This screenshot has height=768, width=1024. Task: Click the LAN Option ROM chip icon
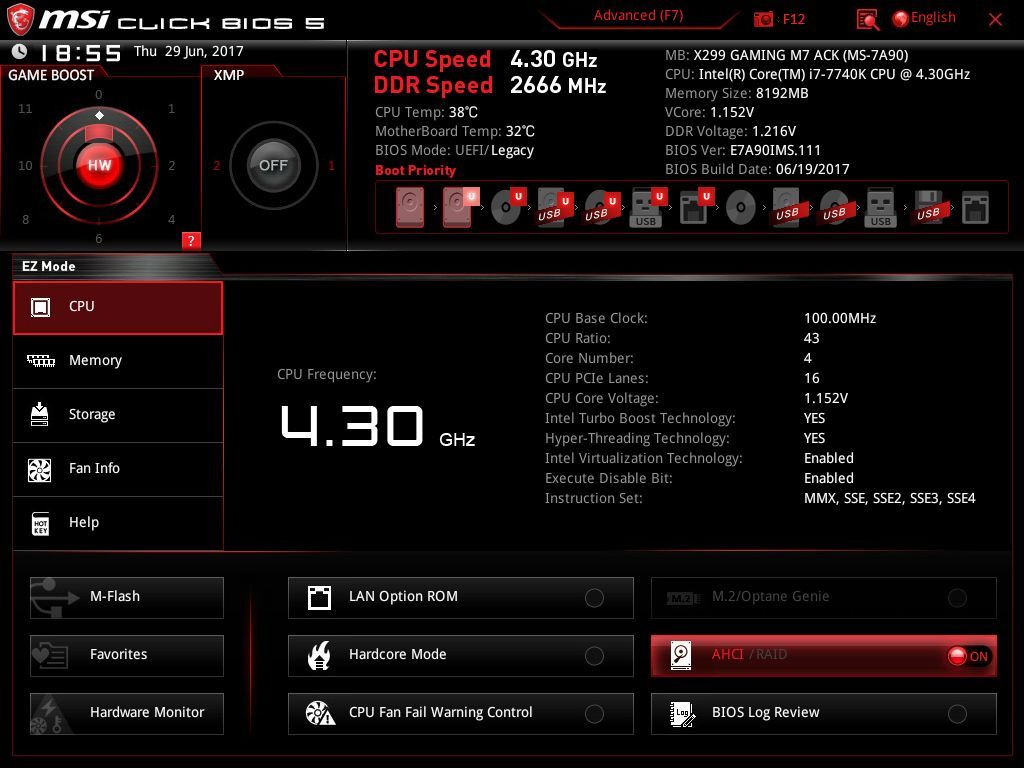pyautogui.click(x=319, y=598)
